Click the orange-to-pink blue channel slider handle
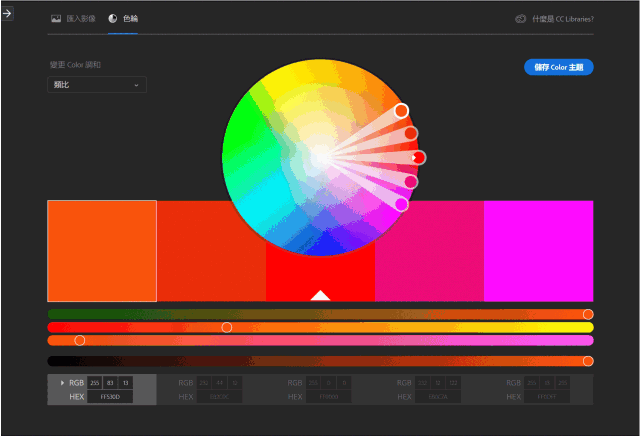The image size is (640, 436). coord(80,340)
